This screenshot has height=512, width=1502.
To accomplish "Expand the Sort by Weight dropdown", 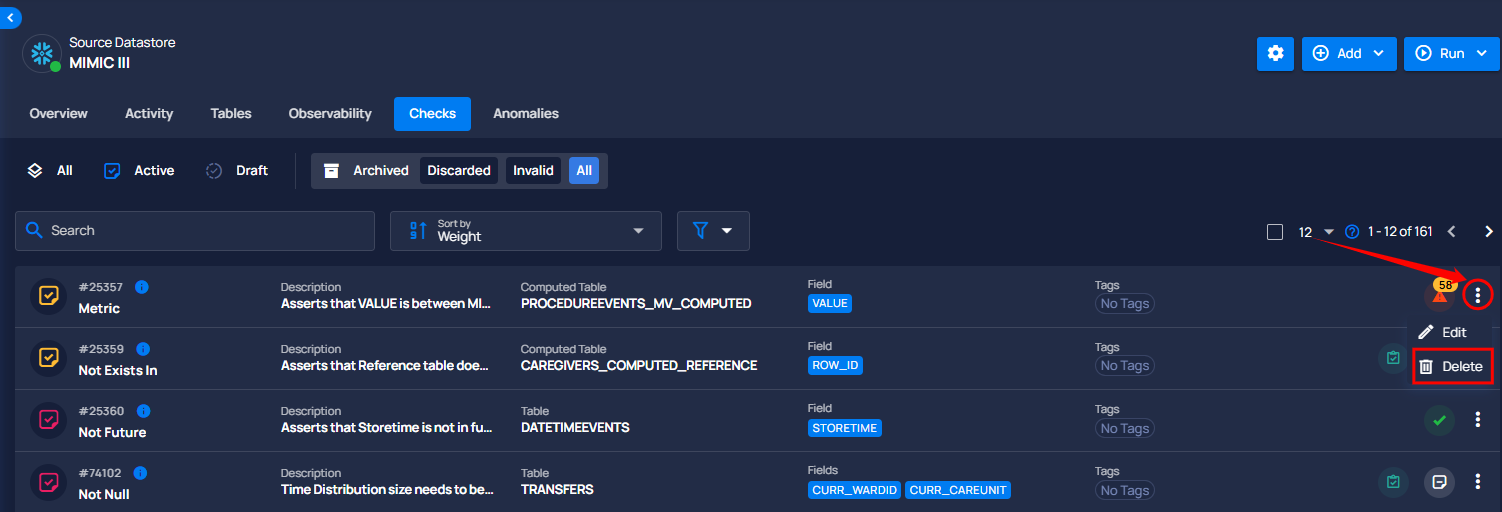I will (x=526, y=231).
